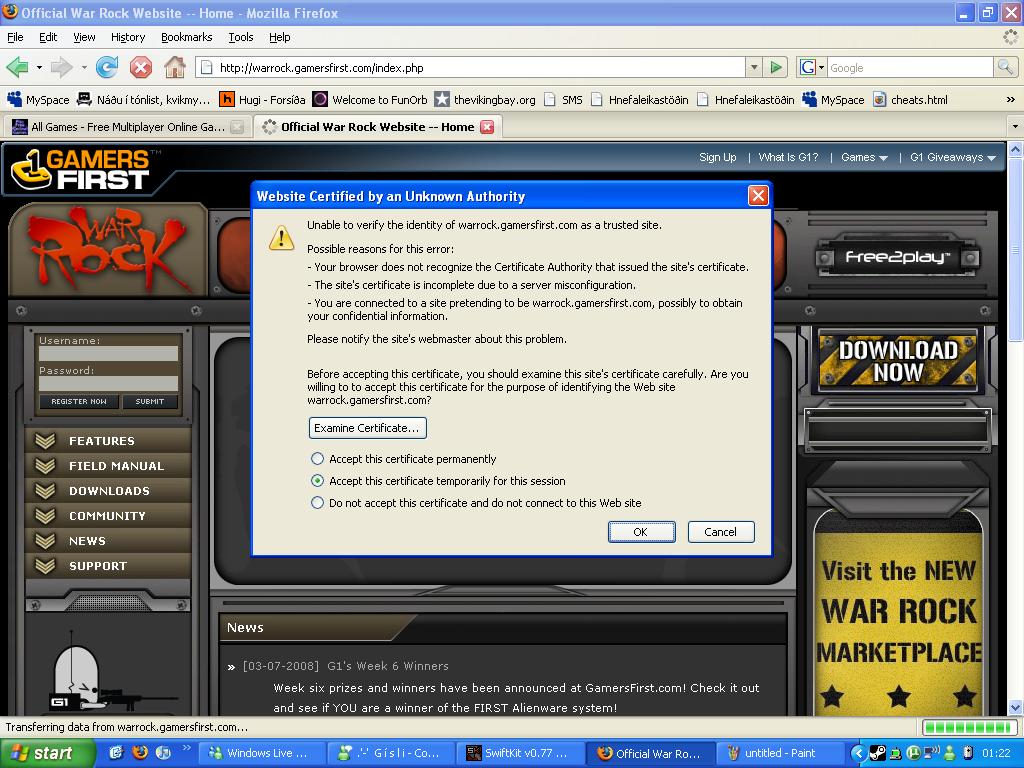Click the Password input field
Image resolution: width=1024 pixels, height=768 pixels.
(108, 383)
